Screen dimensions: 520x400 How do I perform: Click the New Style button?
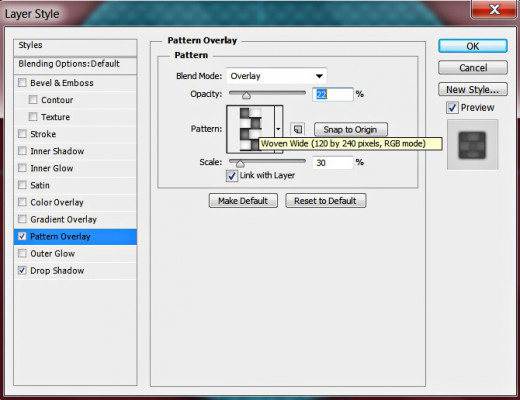tap(473, 89)
